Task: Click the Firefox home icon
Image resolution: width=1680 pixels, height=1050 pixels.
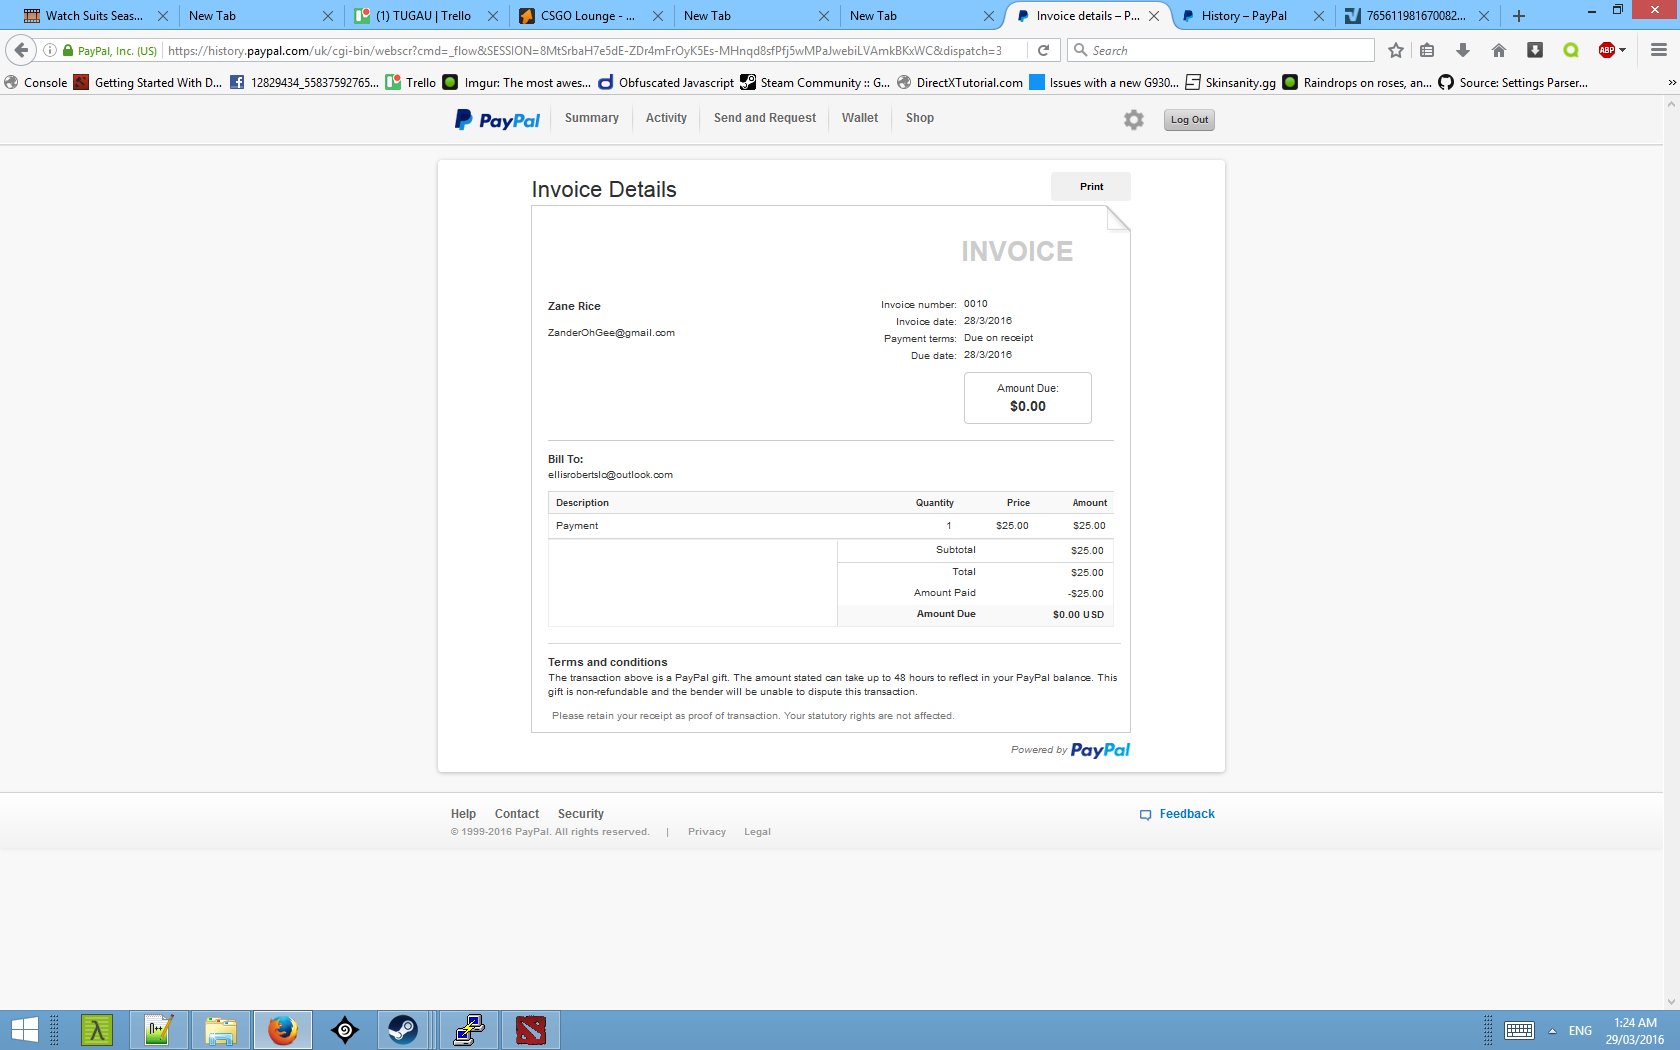Action: click(x=1498, y=50)
